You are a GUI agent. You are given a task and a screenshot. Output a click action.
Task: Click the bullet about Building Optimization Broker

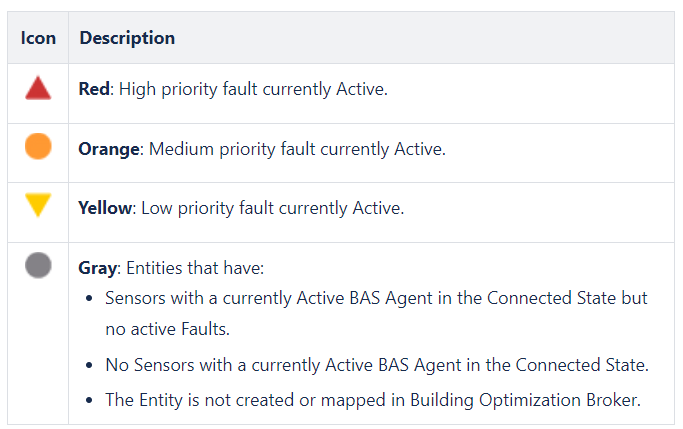coord(372,399)
